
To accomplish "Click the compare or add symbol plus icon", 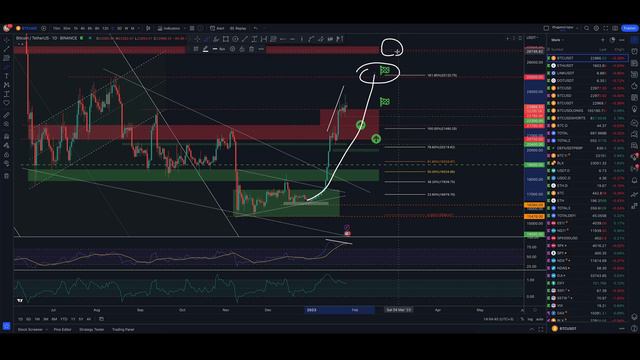I will tap(44, 28).
